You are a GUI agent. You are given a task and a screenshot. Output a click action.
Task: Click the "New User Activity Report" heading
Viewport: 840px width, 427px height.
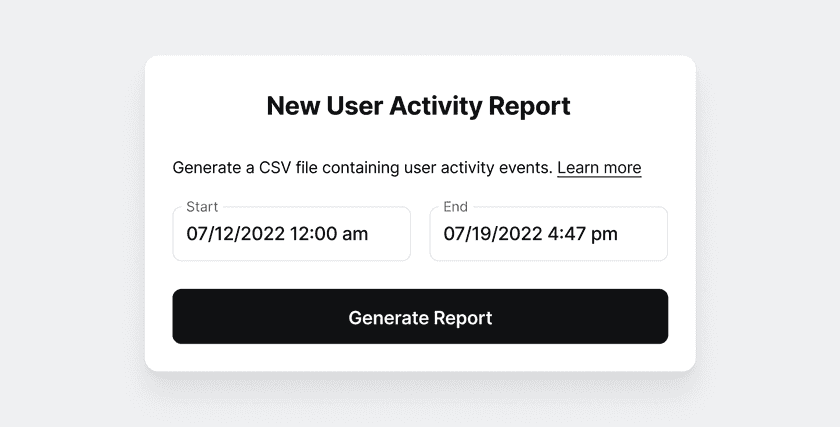coord(419,106)
